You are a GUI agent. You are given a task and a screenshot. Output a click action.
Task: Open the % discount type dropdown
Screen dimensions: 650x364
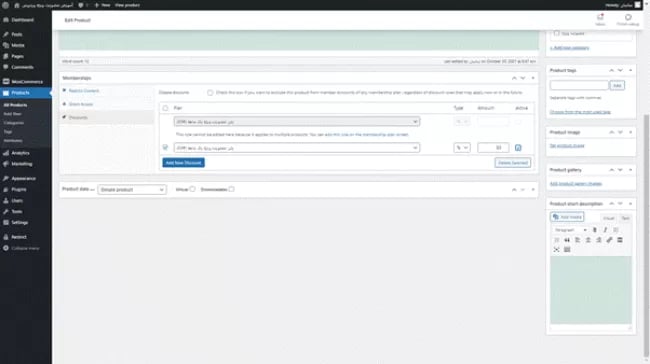click(462, 148)
